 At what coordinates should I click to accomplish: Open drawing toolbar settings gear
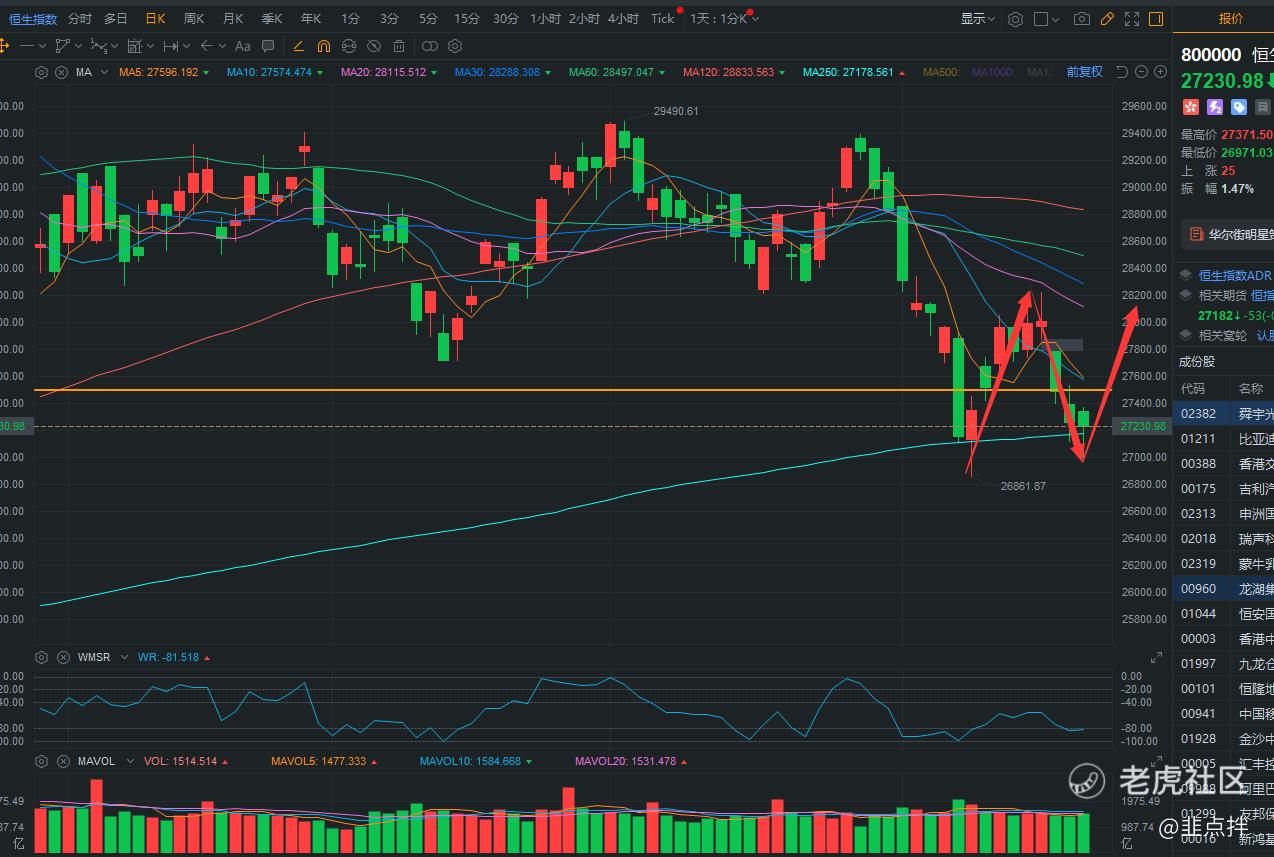coord(455,46)
